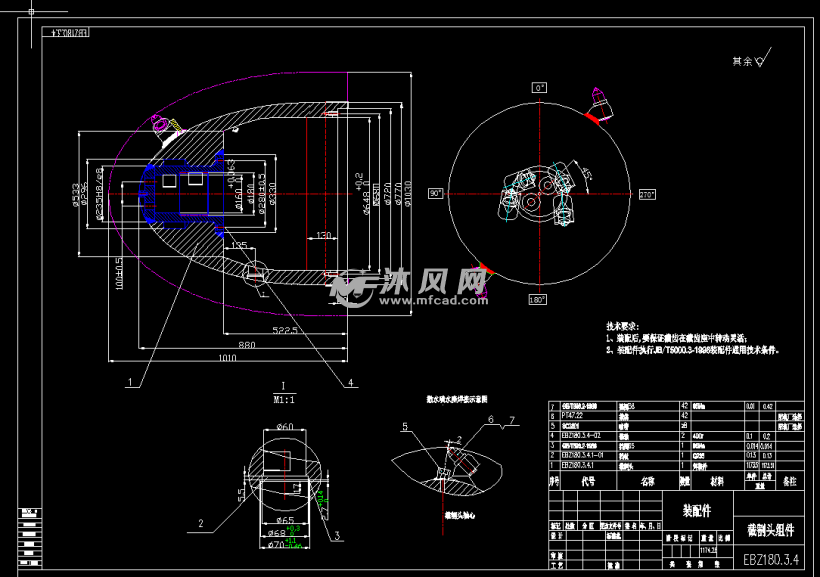Pick the 522.5 dimension text
This screenshot has width=820, height=577.
(286, 329)
